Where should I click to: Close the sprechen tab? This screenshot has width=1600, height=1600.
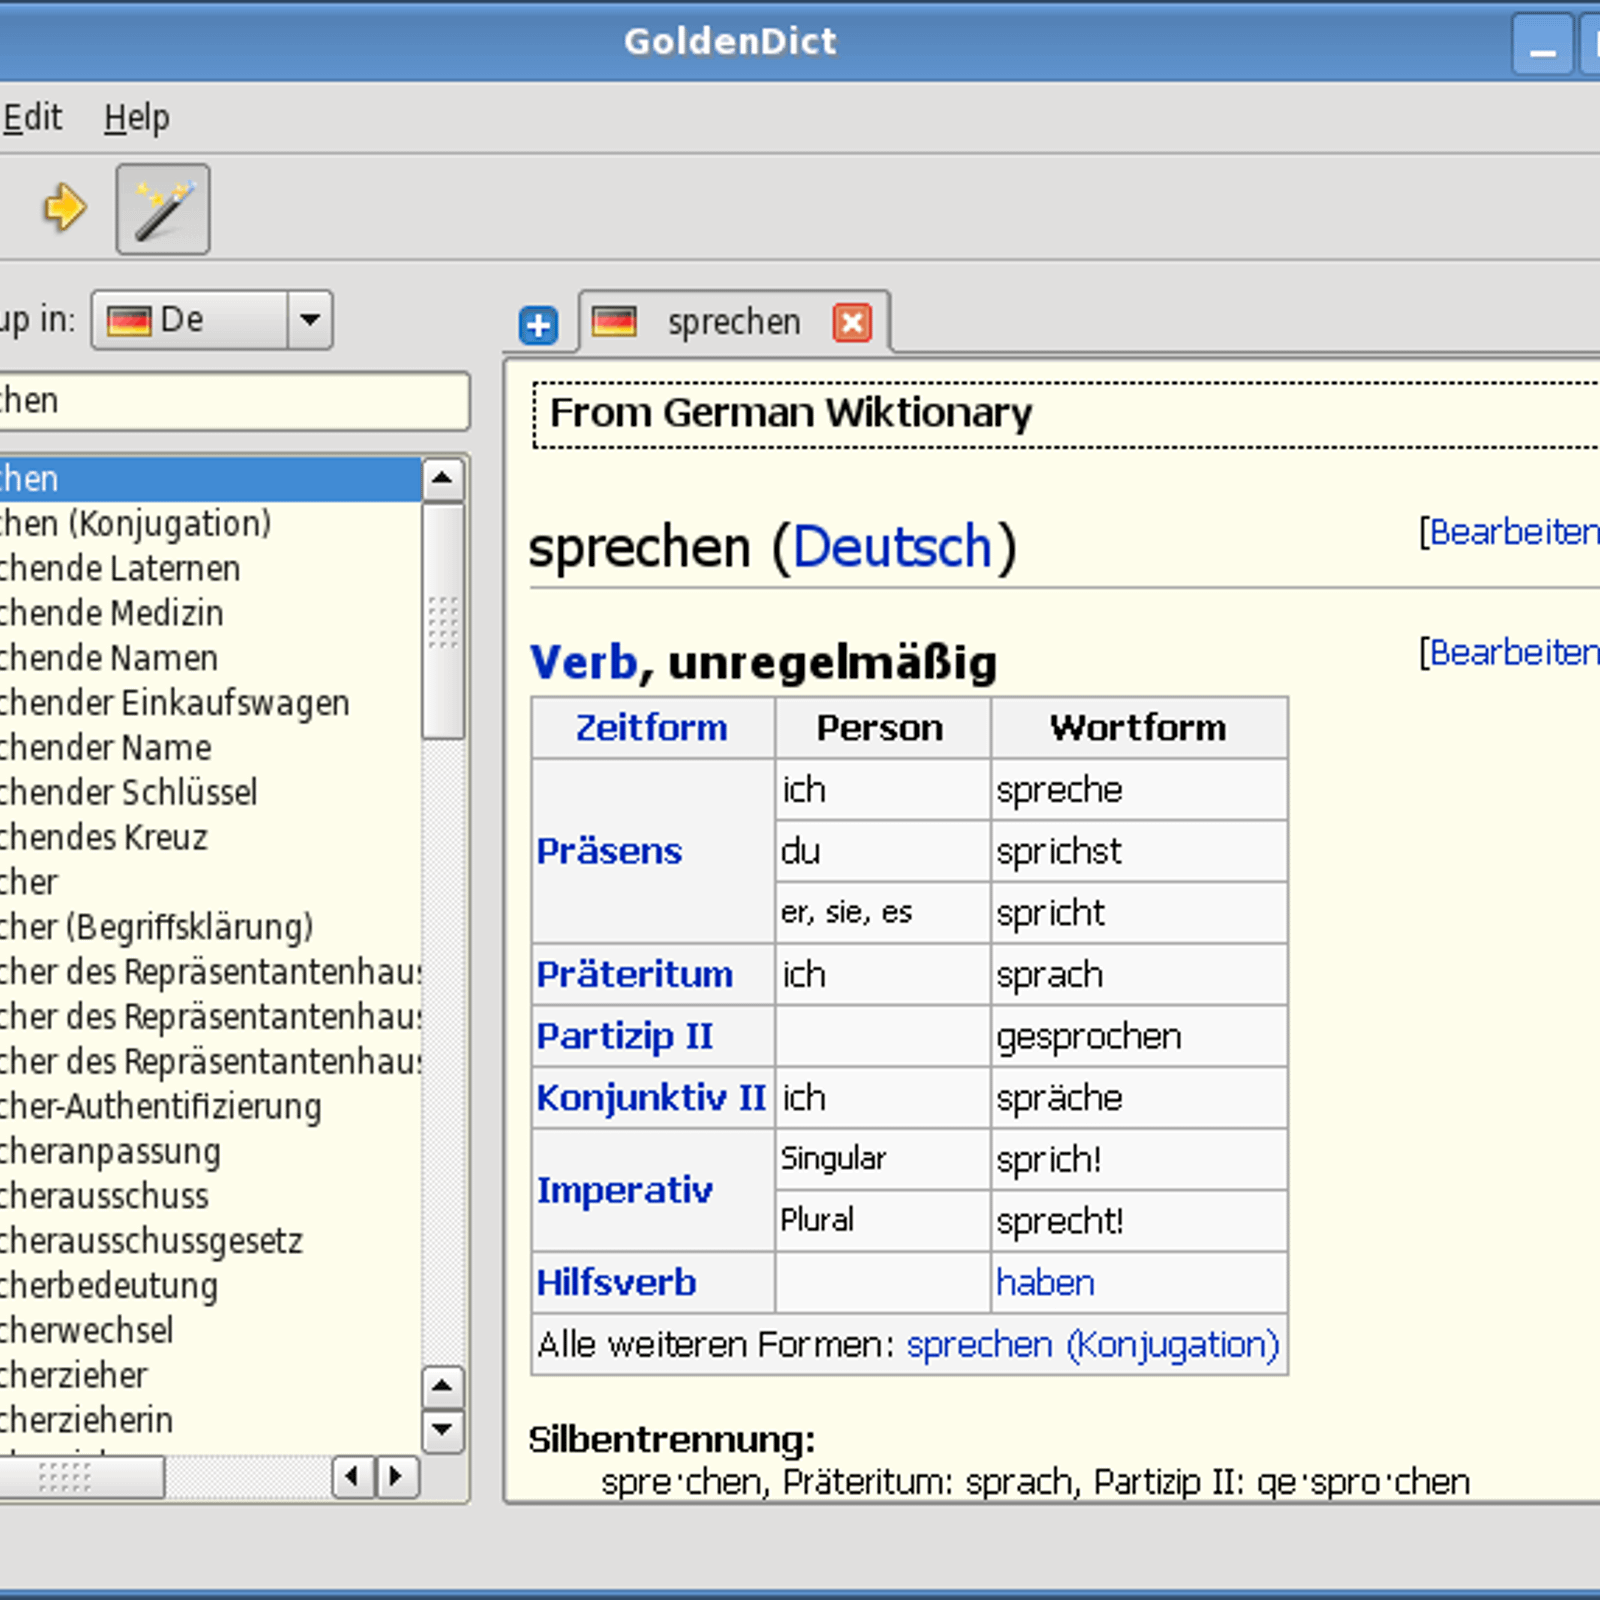tap(852, 322)
